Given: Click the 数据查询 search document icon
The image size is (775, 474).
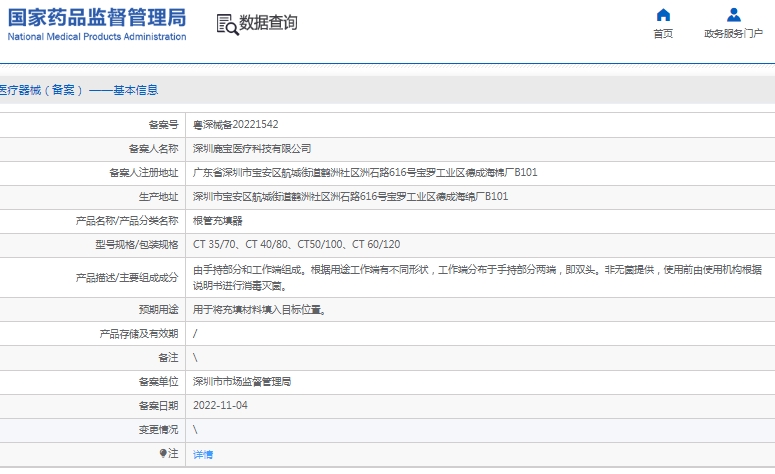Looking at the screenshot, I should [227, 24].
